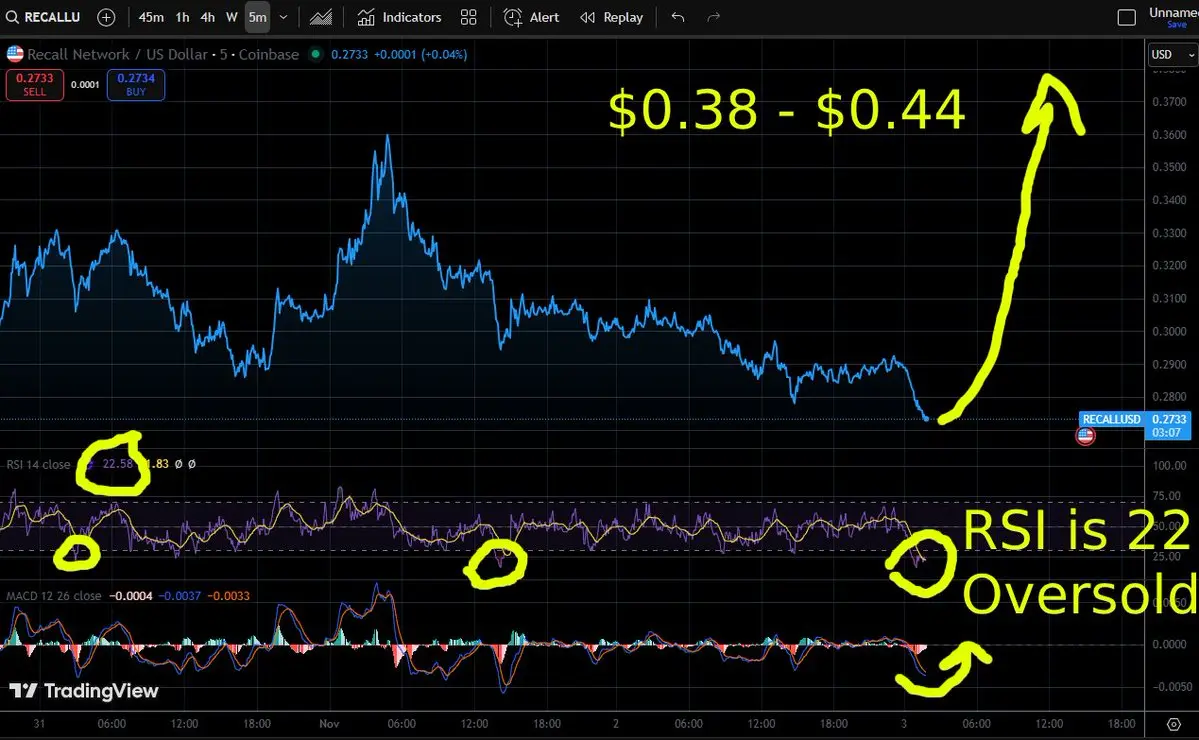The image size is (1199, 740).
Task: Open chart style area icon
Action: point(320,17)
